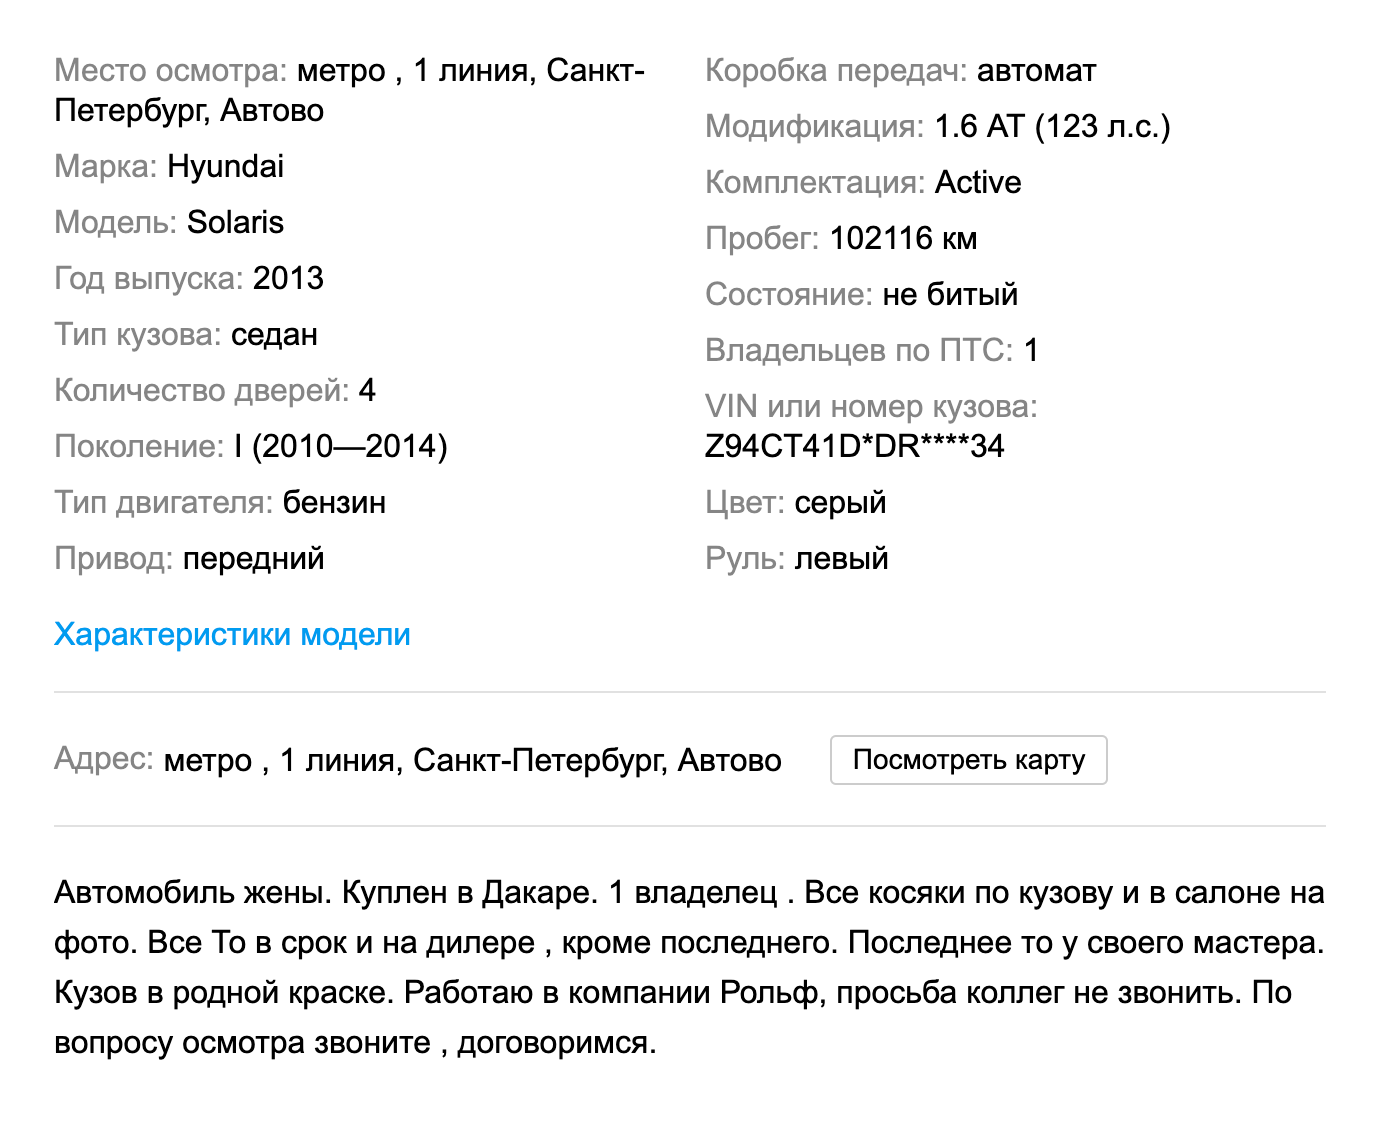Screen dimensions: 1390x1123
Task: Click the VIN number Z94CT41D*DR****34
Action: pos(854,446)
